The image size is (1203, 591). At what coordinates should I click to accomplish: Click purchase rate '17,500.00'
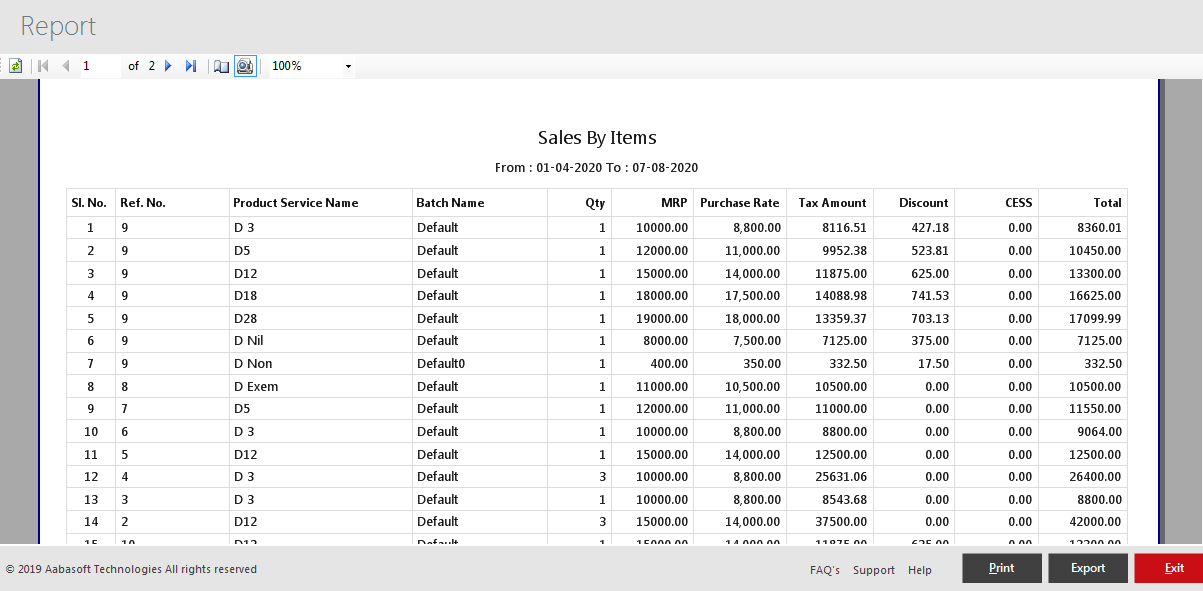tap(752, 296)
